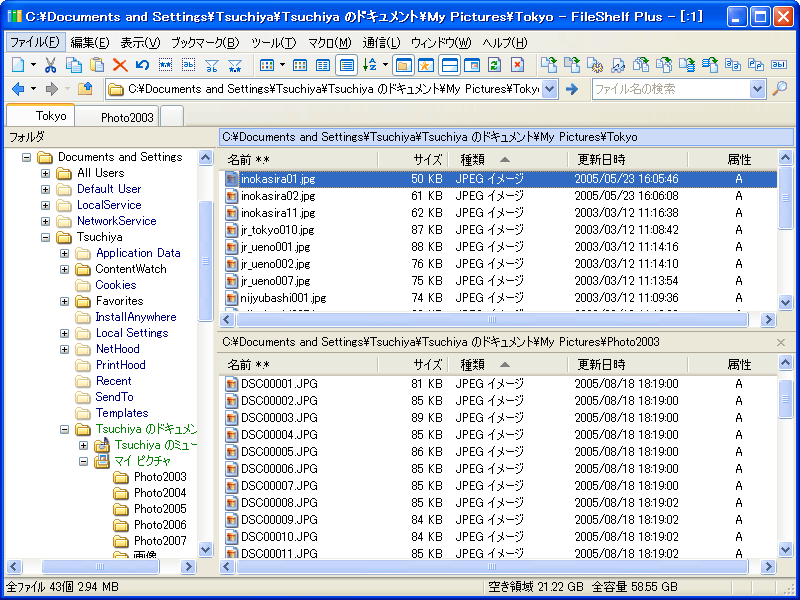
Task: Click the copy icon in toolbar
Action: tap(74, 65)
